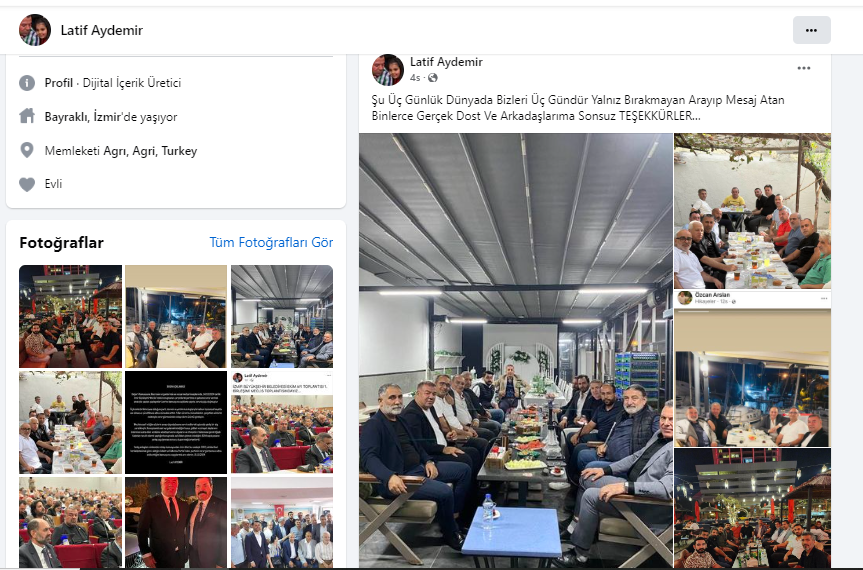Click the post author's avatar
The height and width of the screenshot is (570, 863).
(388, 70)
